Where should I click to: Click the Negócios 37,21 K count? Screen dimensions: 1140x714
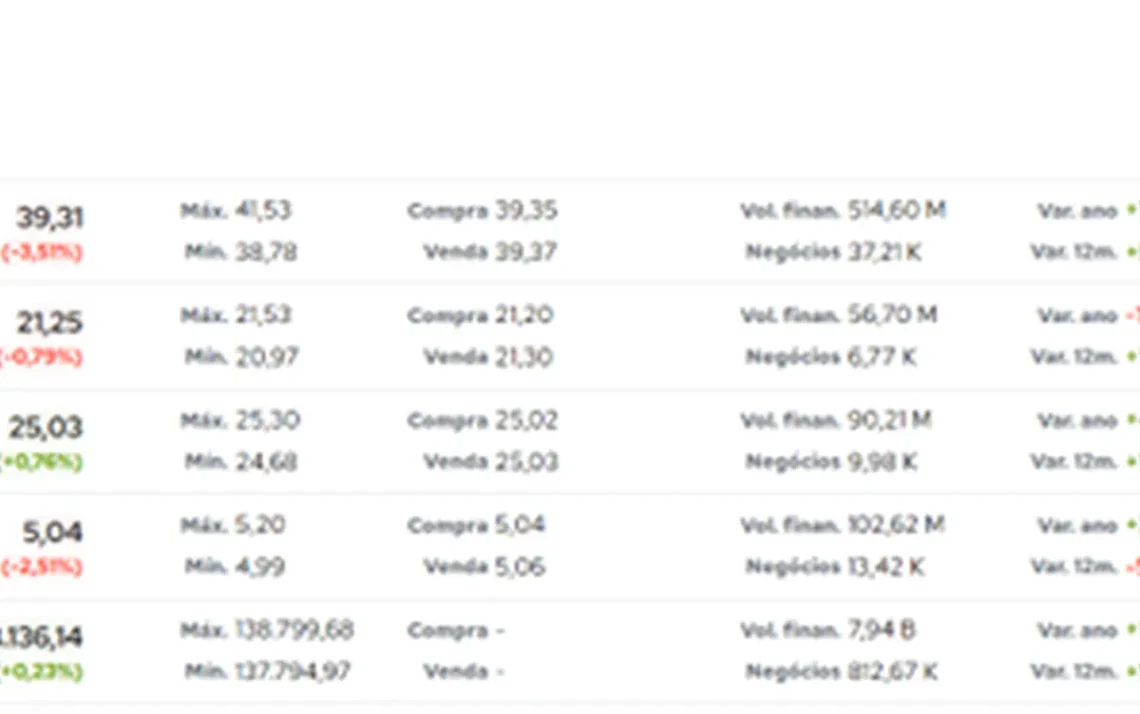833,252
